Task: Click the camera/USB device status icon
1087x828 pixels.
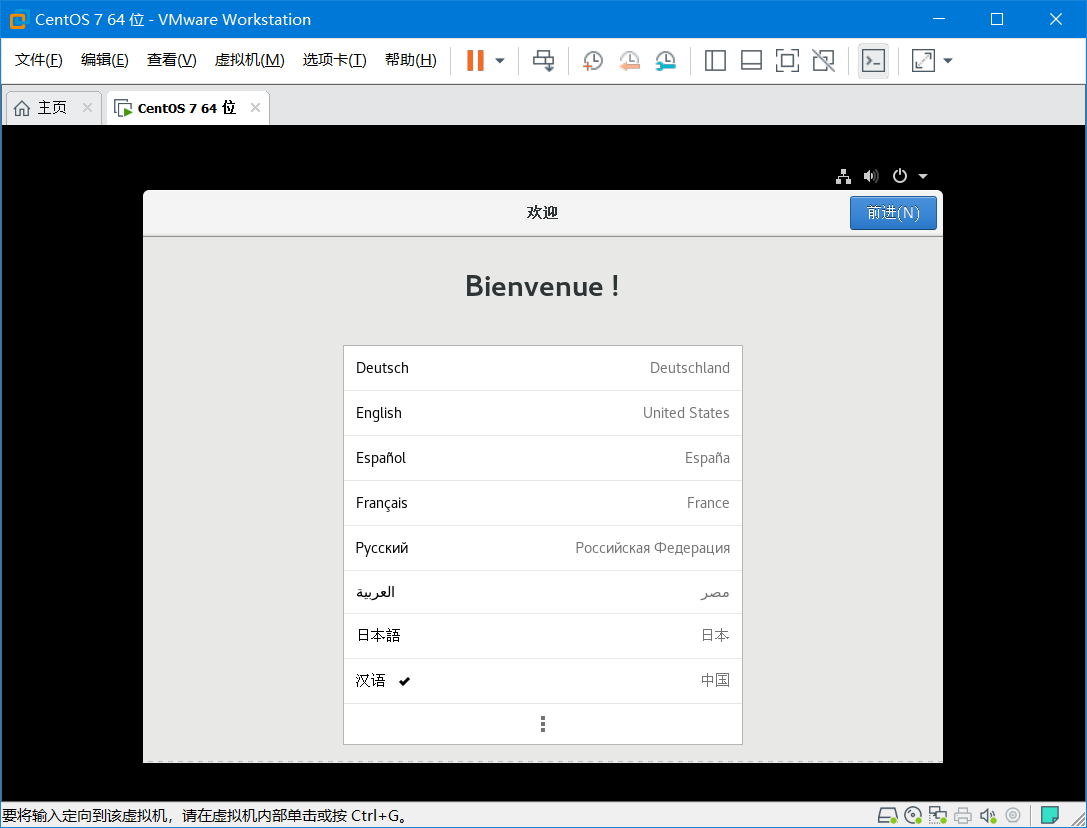Action: 1013,816
